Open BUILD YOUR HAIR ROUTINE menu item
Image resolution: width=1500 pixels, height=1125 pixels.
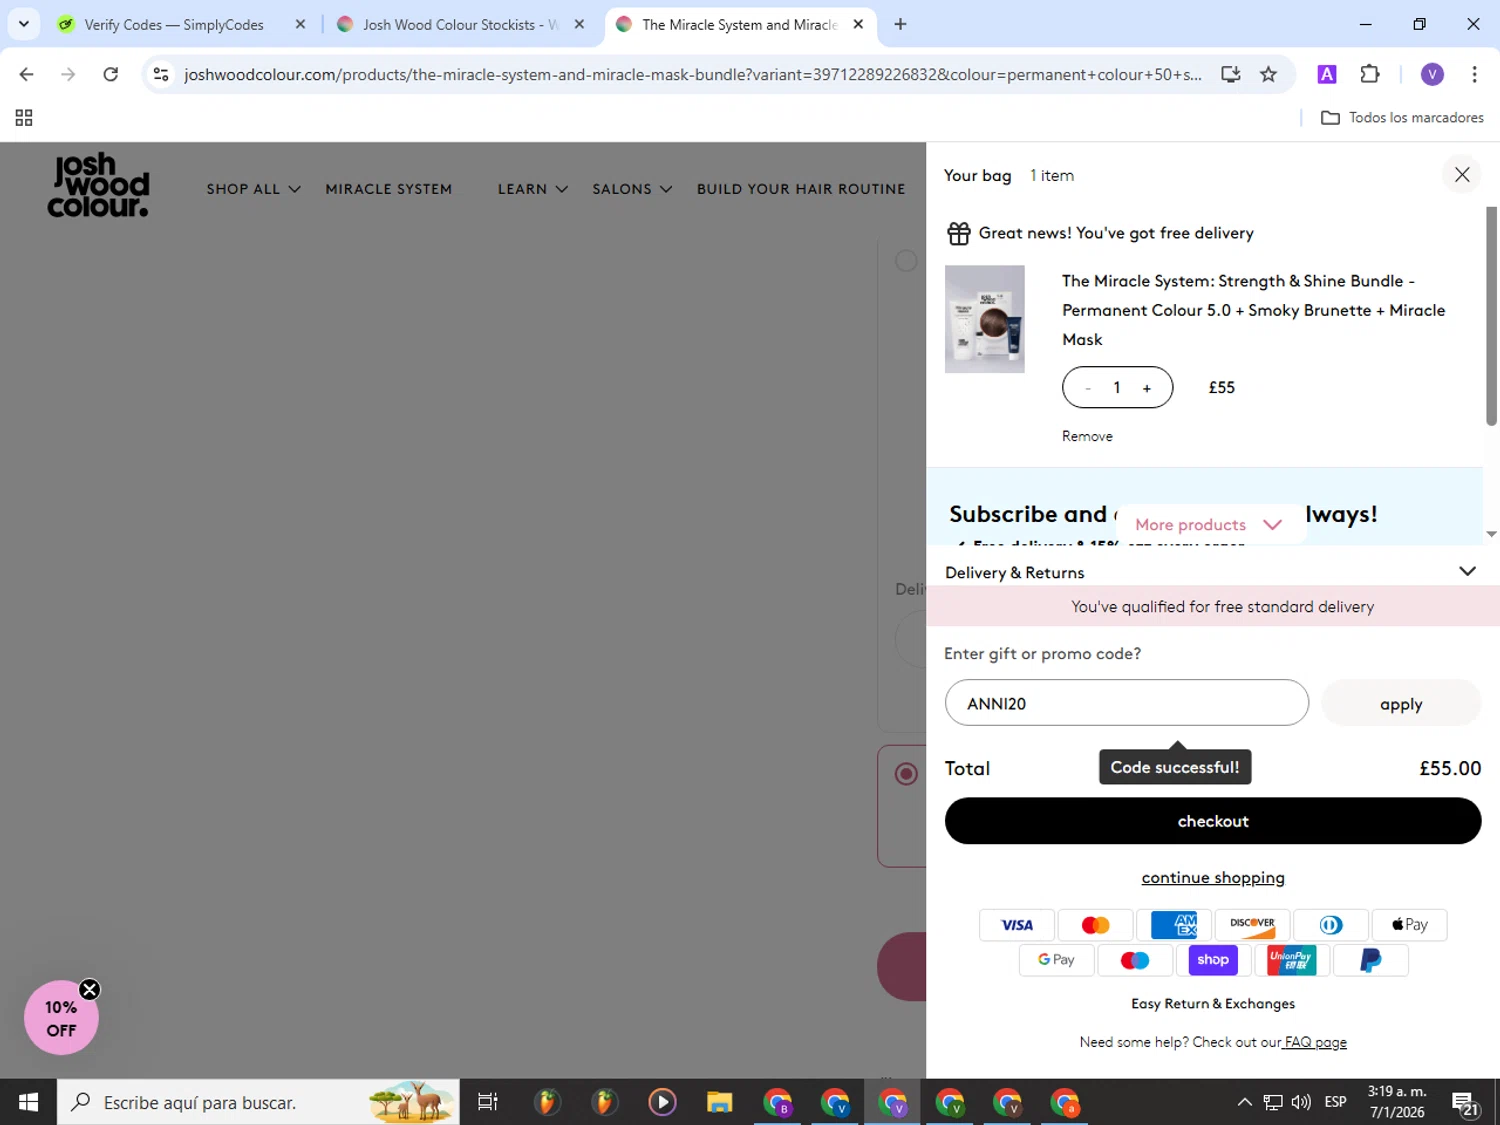click(801, 189)
